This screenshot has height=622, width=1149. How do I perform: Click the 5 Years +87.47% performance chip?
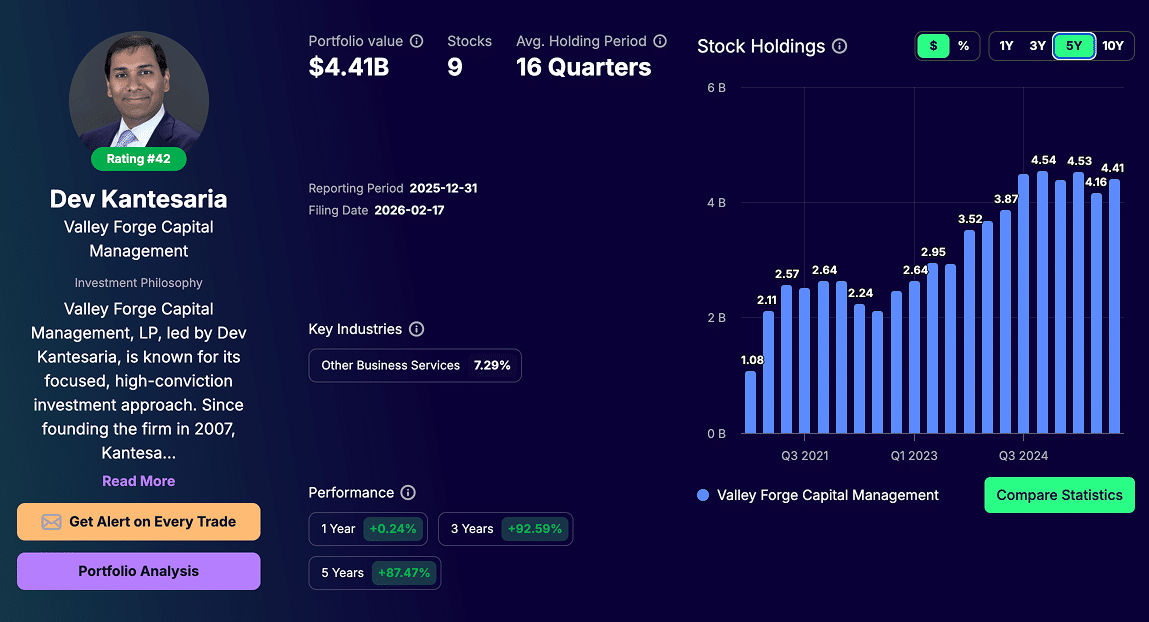[x=374, y=573]
